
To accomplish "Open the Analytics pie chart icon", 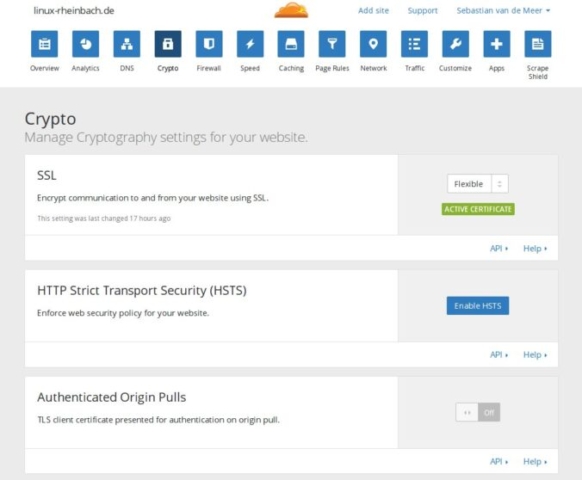I will (x=86, y=44).
